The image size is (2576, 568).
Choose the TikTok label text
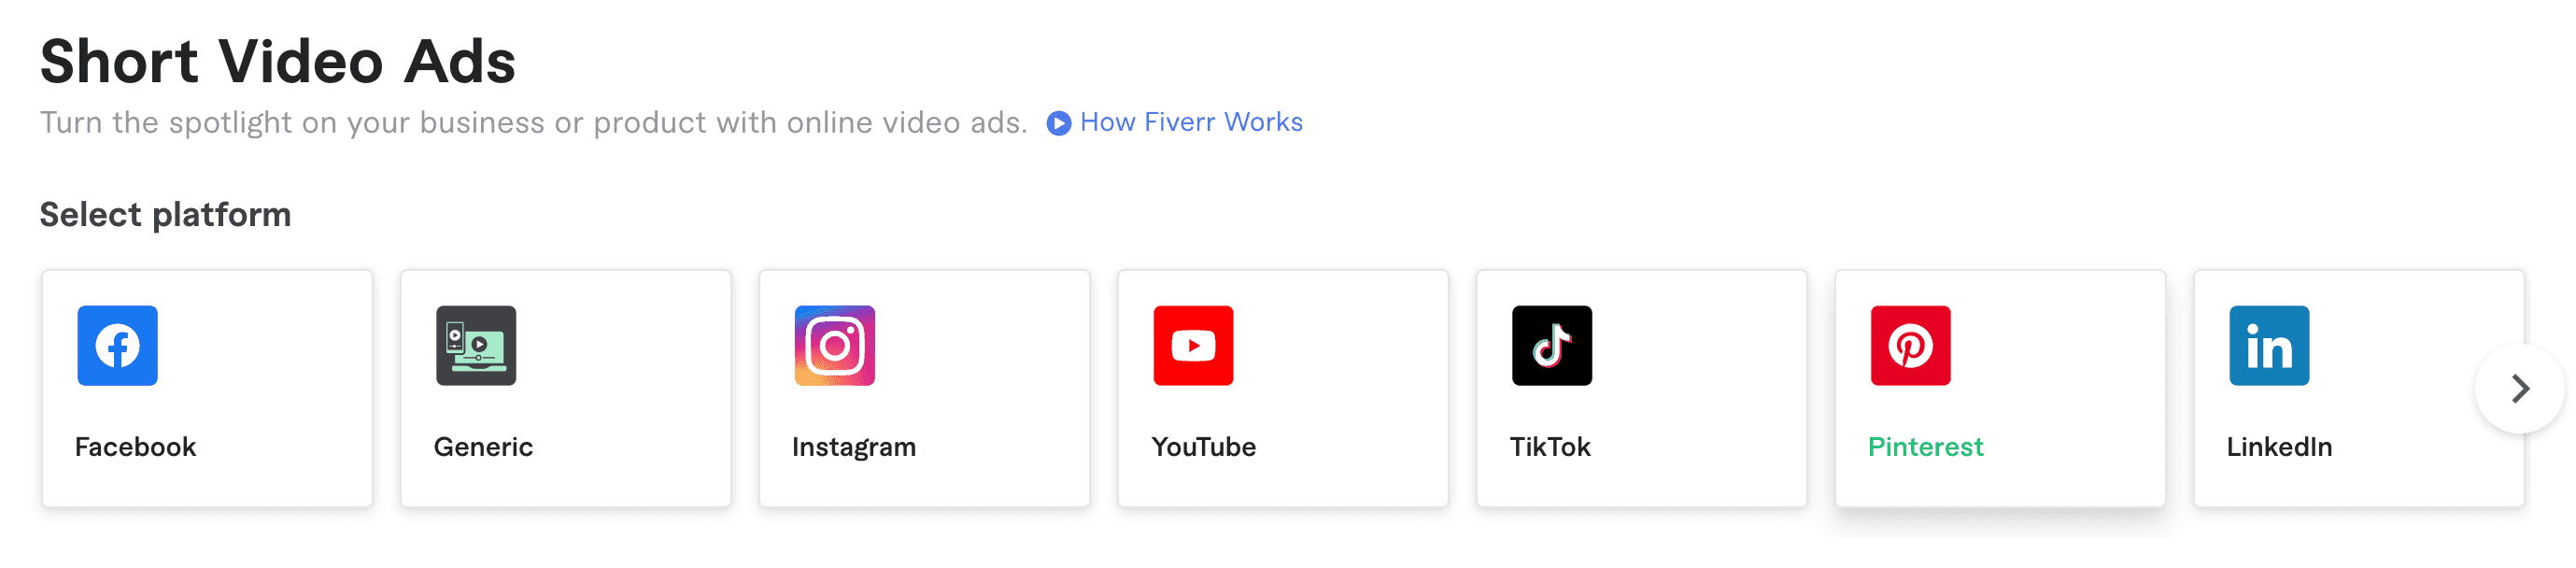point(1550,447)
